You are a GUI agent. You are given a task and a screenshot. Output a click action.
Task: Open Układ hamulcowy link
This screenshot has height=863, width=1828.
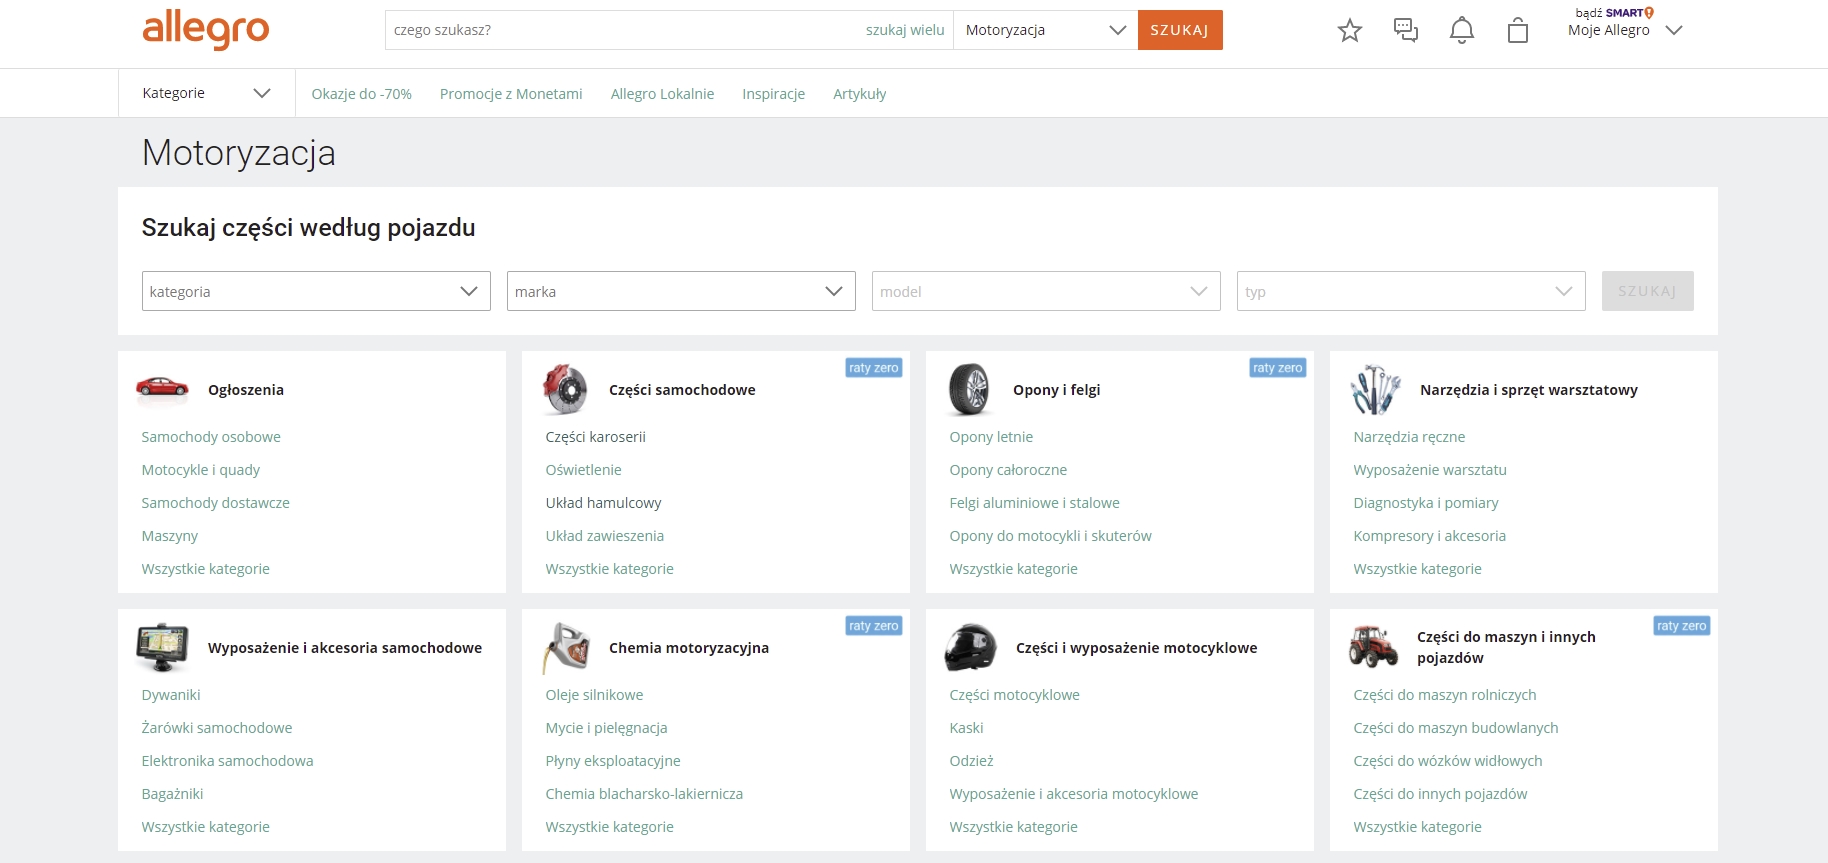point(604,503)
